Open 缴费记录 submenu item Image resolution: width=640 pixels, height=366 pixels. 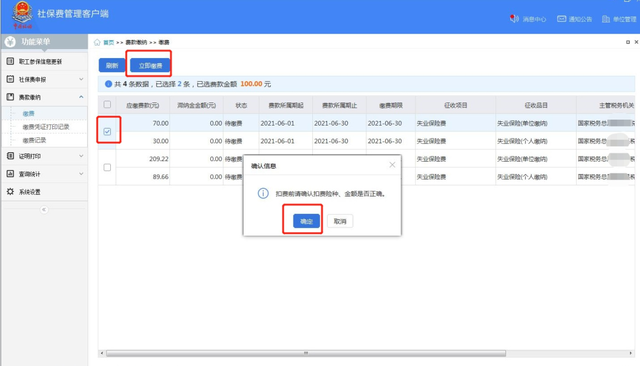[34, 140]
